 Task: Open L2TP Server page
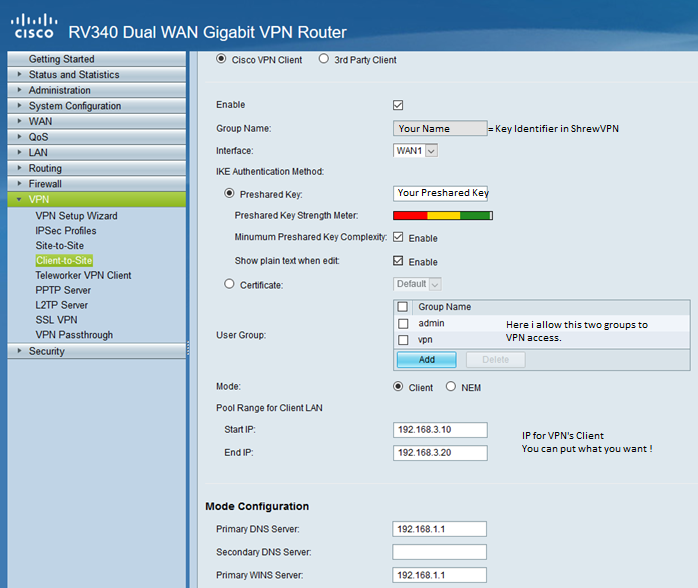62,305
